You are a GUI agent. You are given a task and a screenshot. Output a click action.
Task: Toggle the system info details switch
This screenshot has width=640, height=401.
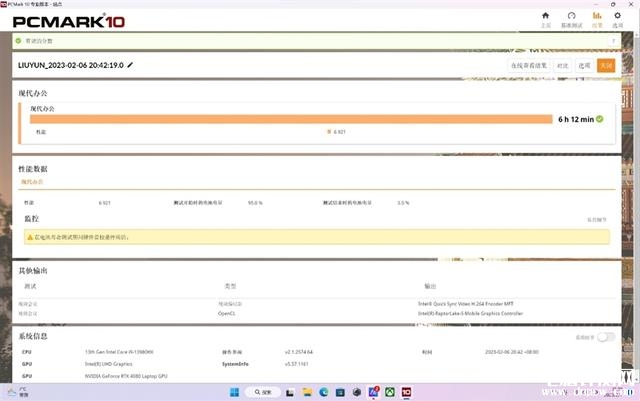[606, 337]
